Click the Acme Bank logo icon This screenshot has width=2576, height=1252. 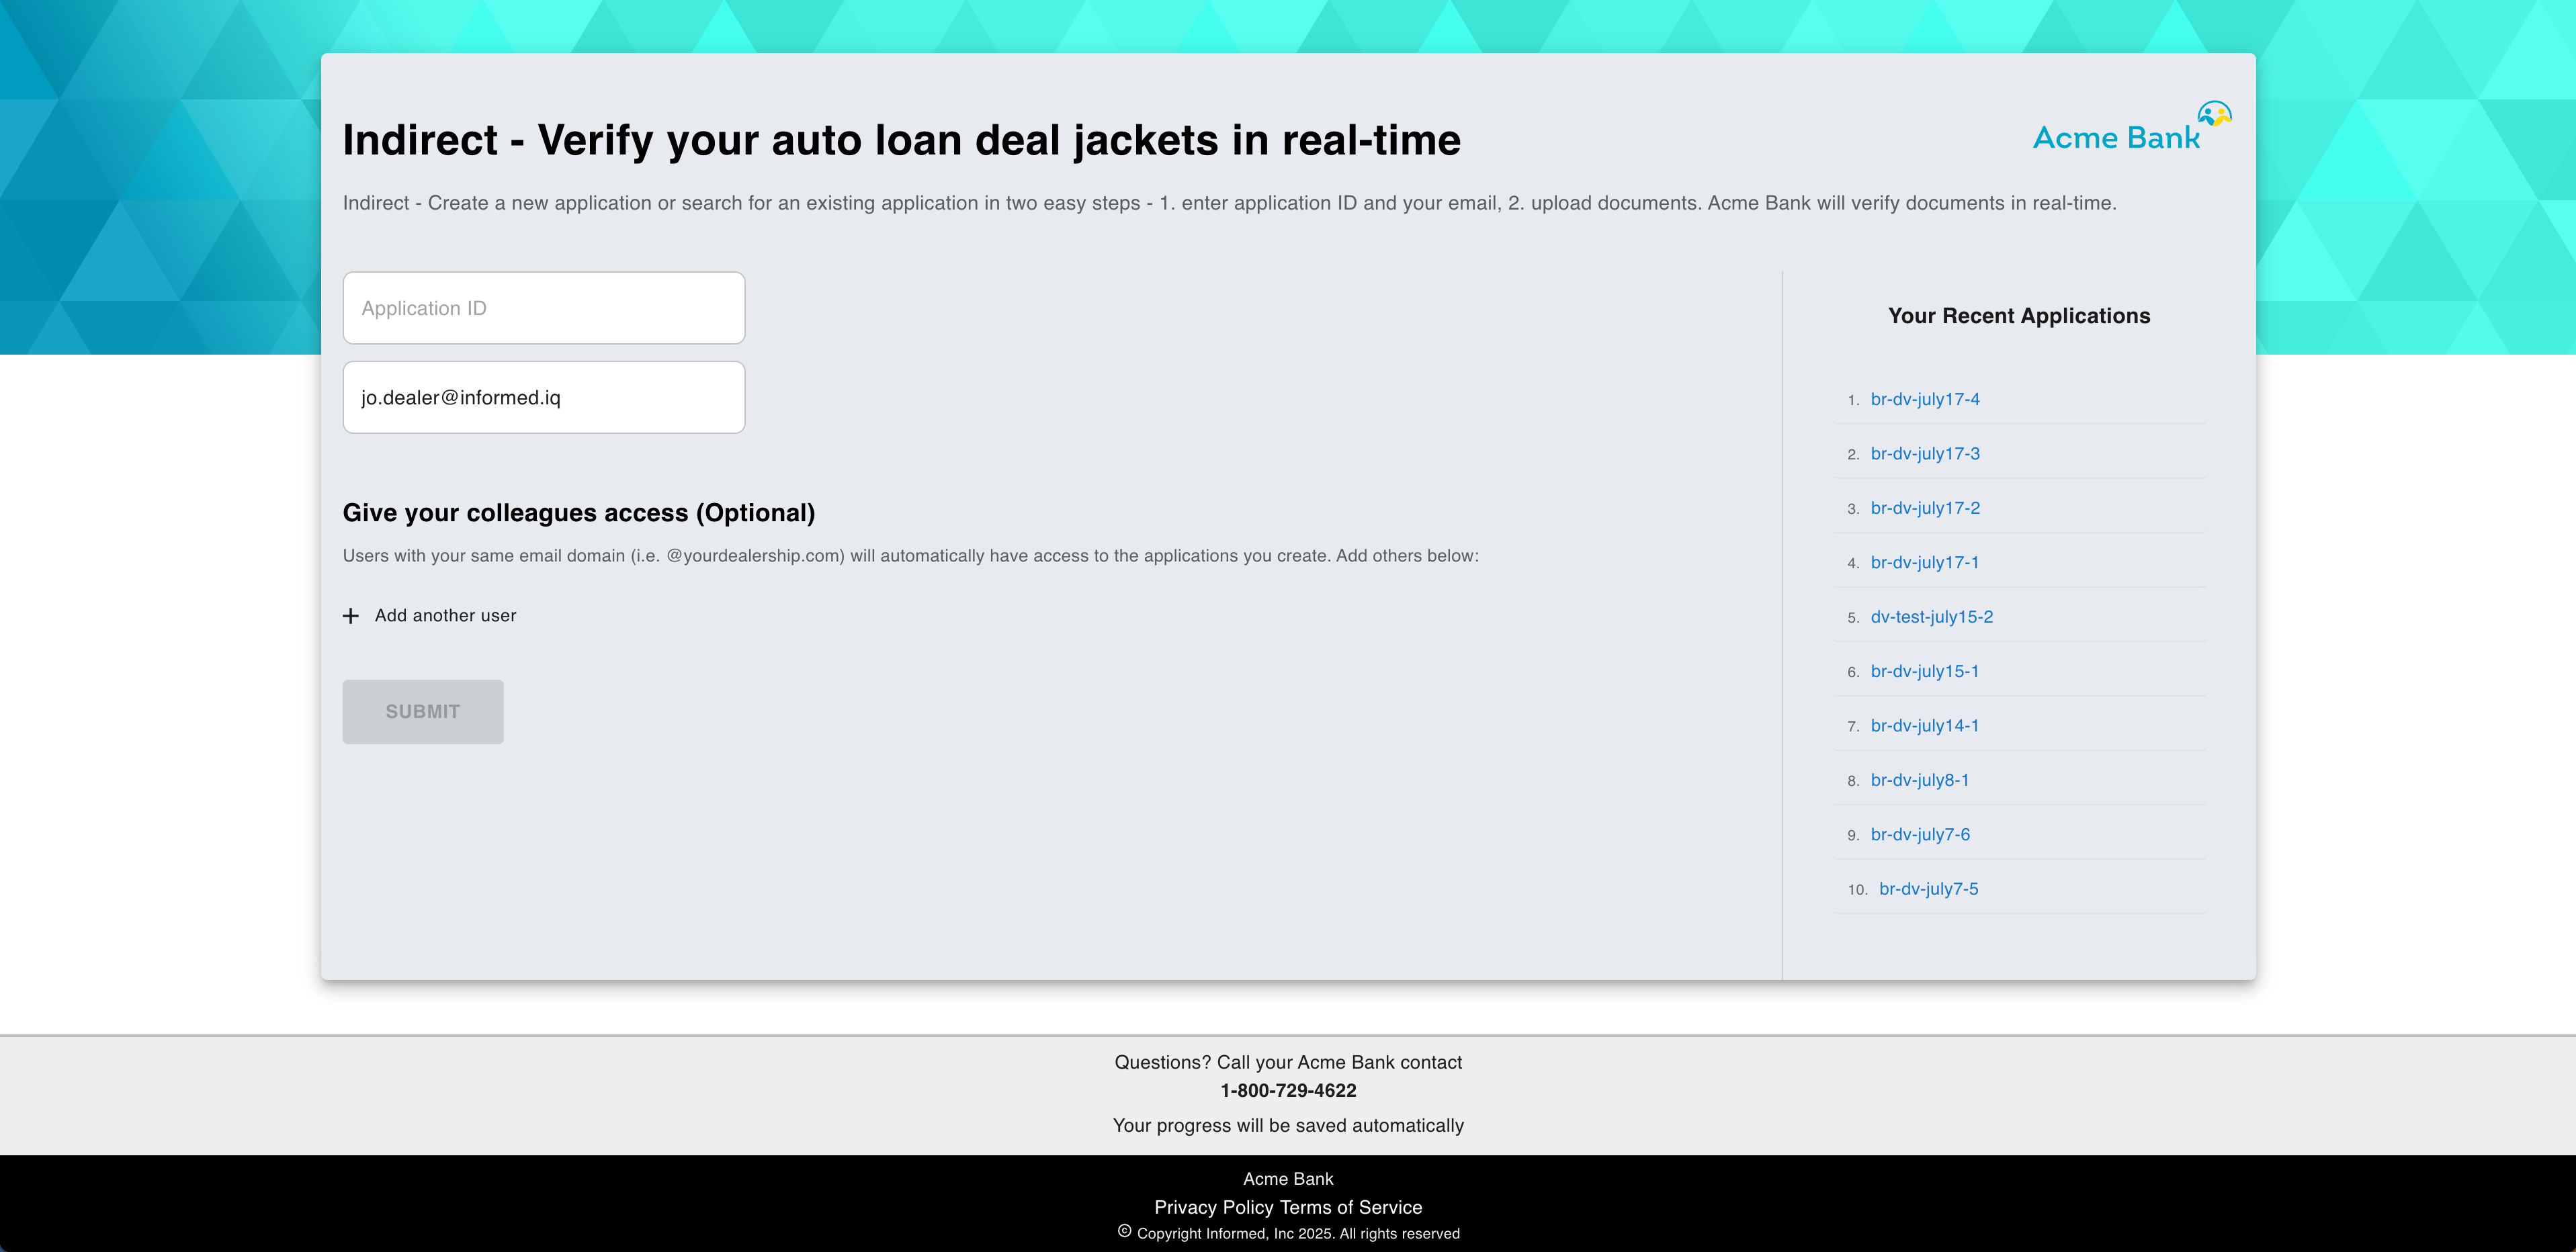[2214, 114]
